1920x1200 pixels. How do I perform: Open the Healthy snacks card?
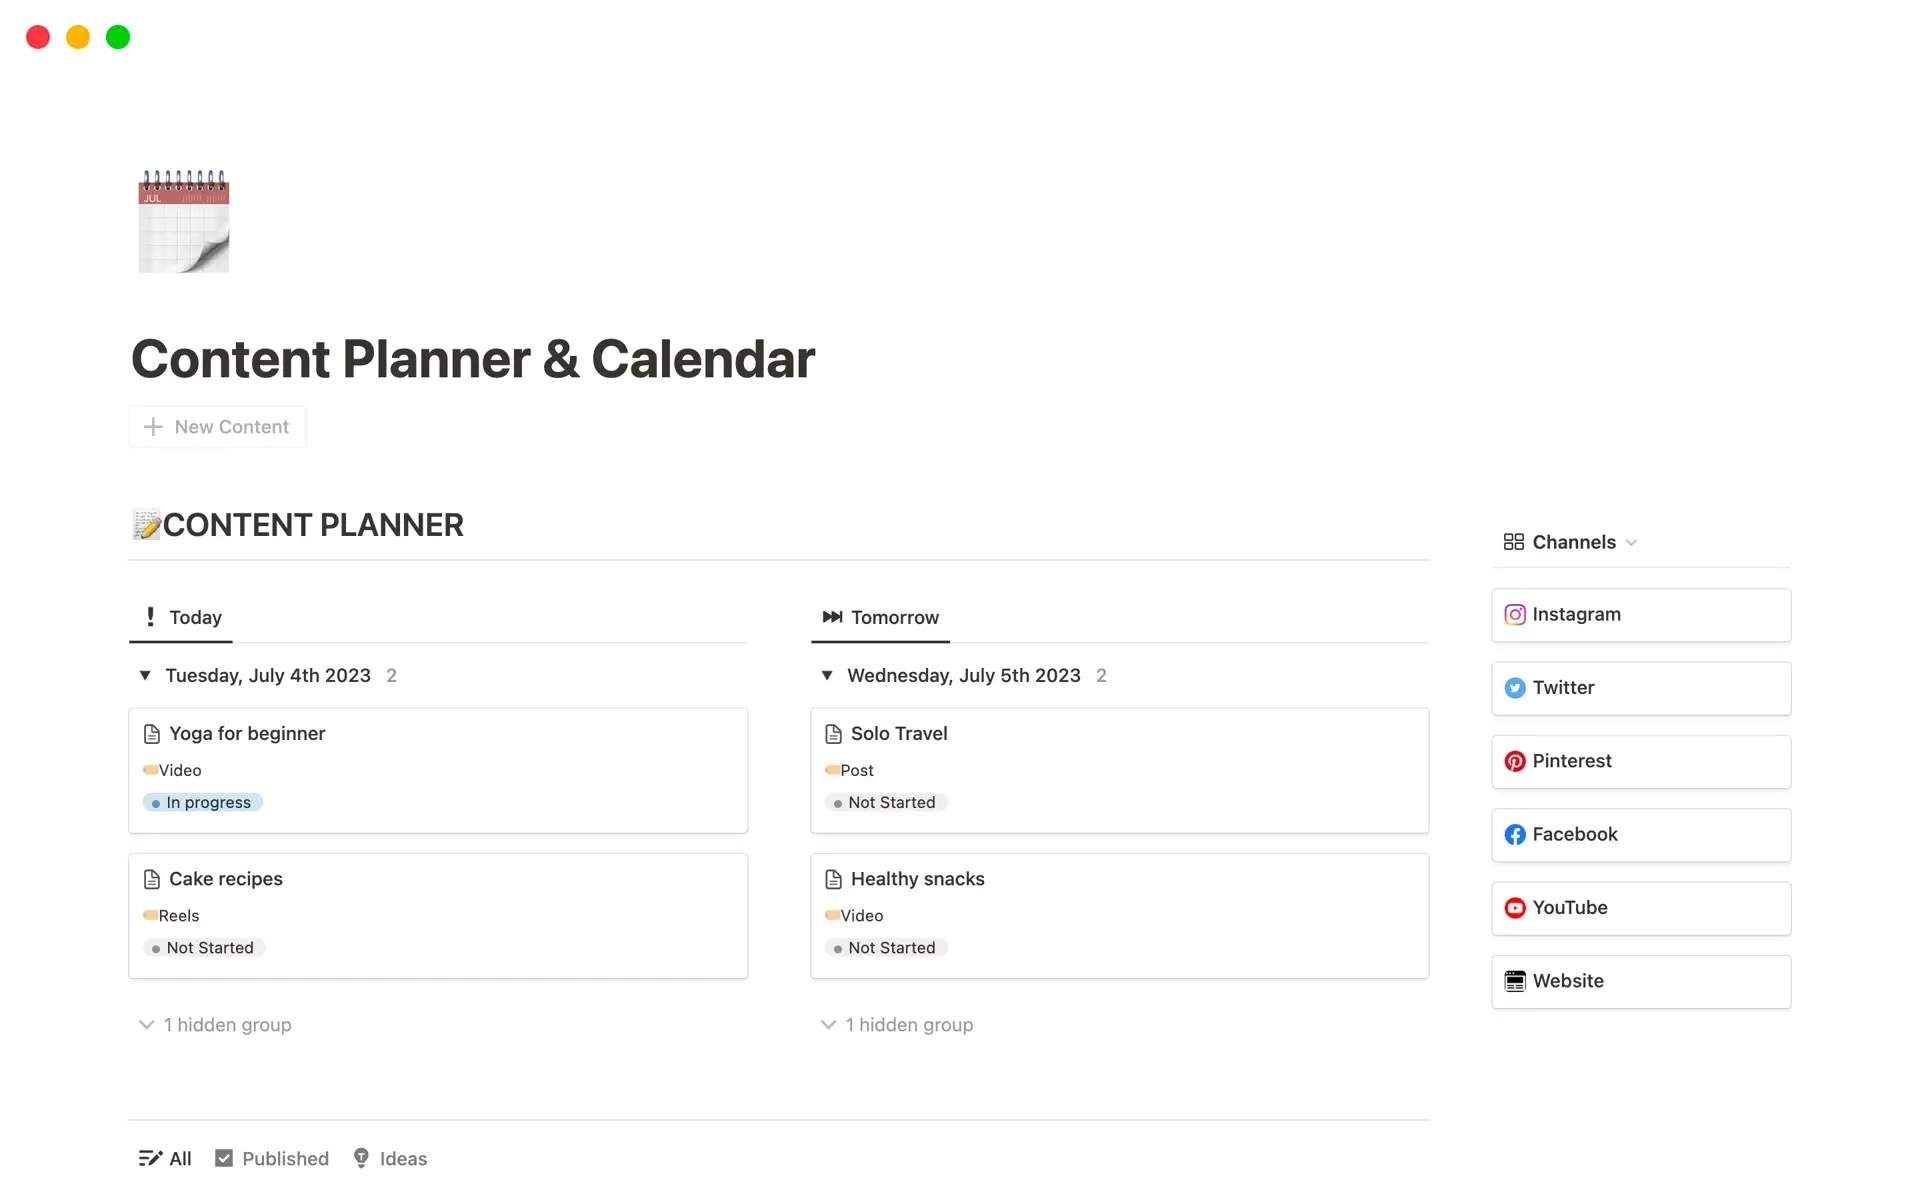(x=917, y=879)
